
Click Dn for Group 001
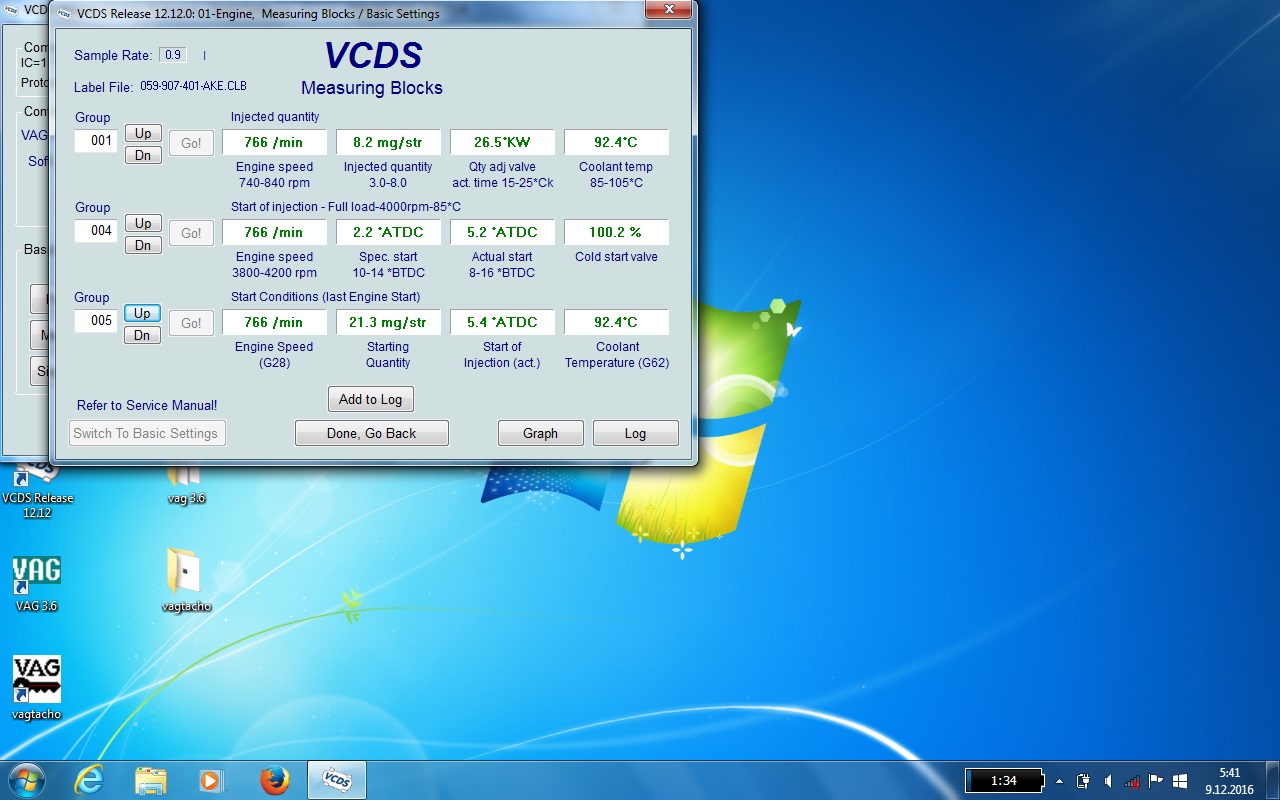pos(143,155)
